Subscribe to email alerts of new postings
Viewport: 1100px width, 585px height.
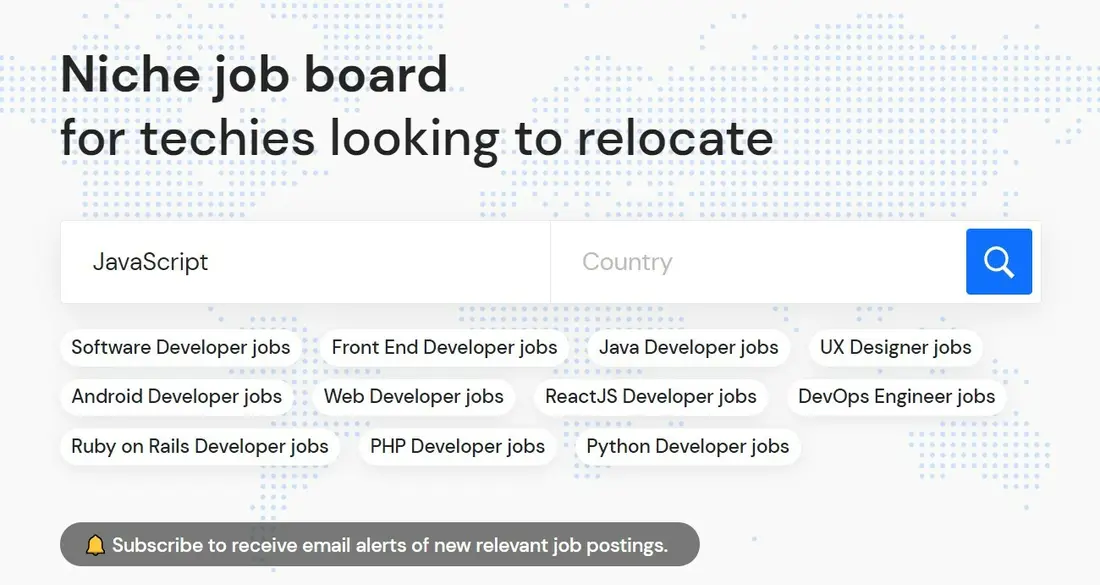click(x=380, y=544)
